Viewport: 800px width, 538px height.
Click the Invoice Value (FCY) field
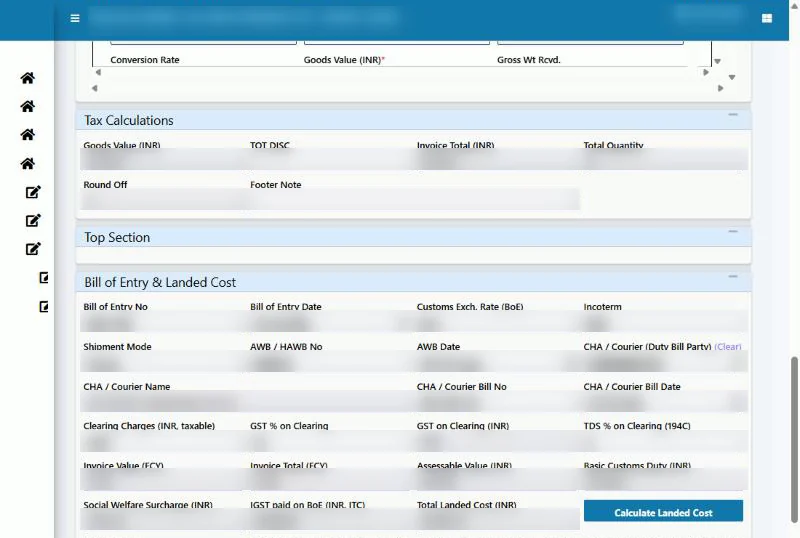[163, 480]
